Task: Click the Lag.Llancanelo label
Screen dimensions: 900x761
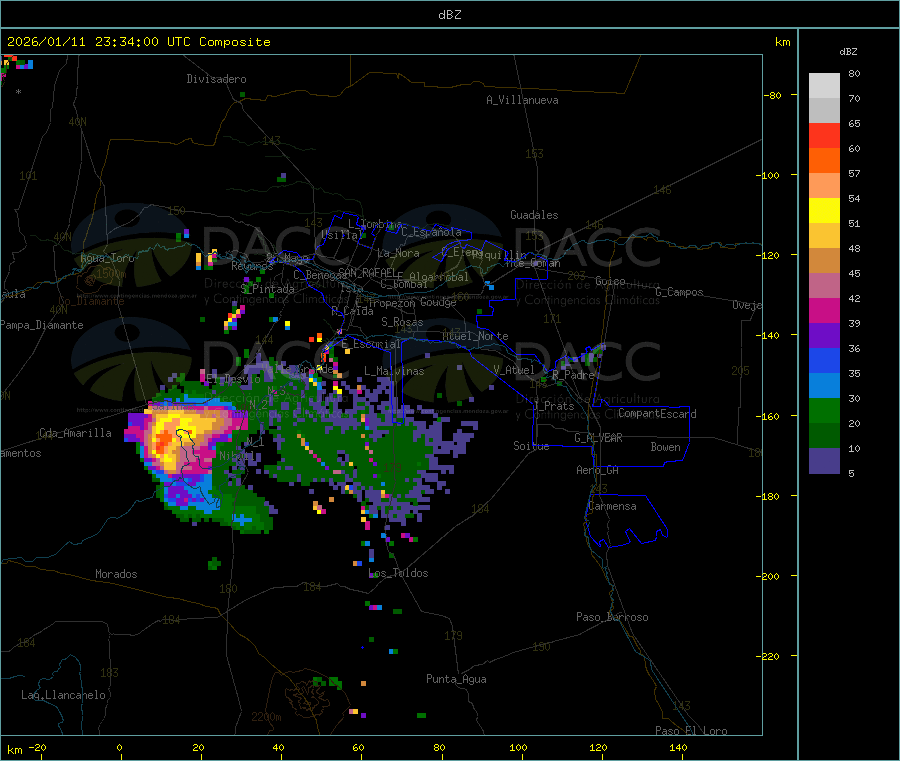Action: click(64, 695)
